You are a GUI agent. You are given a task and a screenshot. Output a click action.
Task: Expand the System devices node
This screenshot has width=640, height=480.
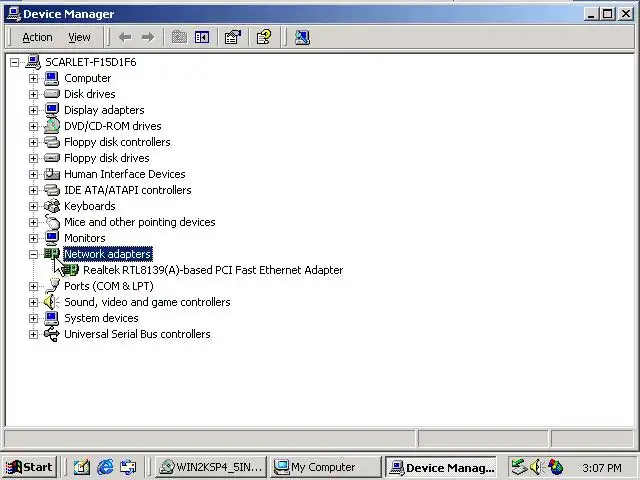pyautogui.click(x=33, y=318)
